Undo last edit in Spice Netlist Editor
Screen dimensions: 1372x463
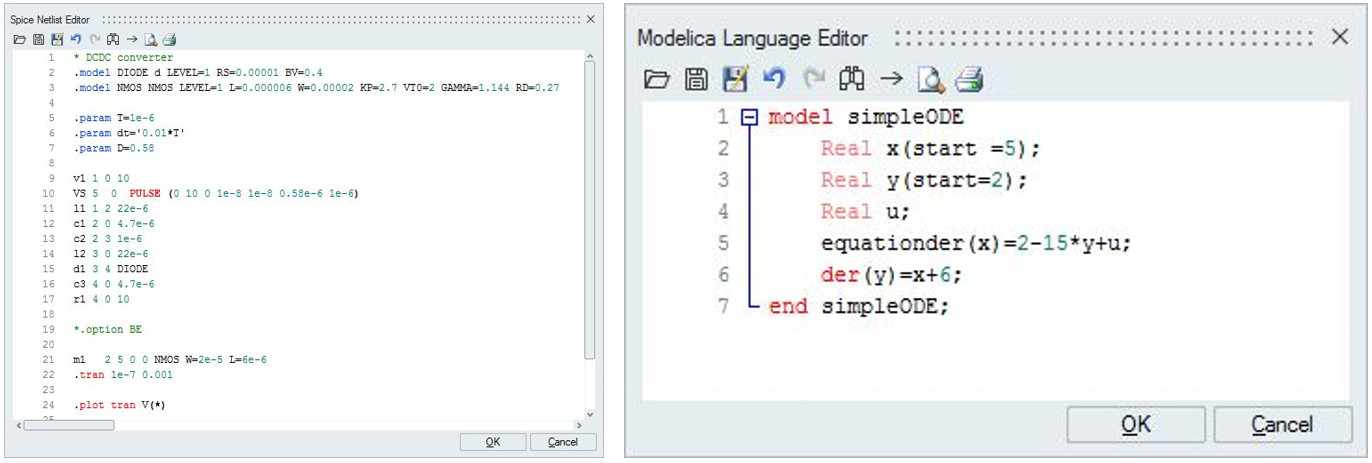click(x=75, y=40)
